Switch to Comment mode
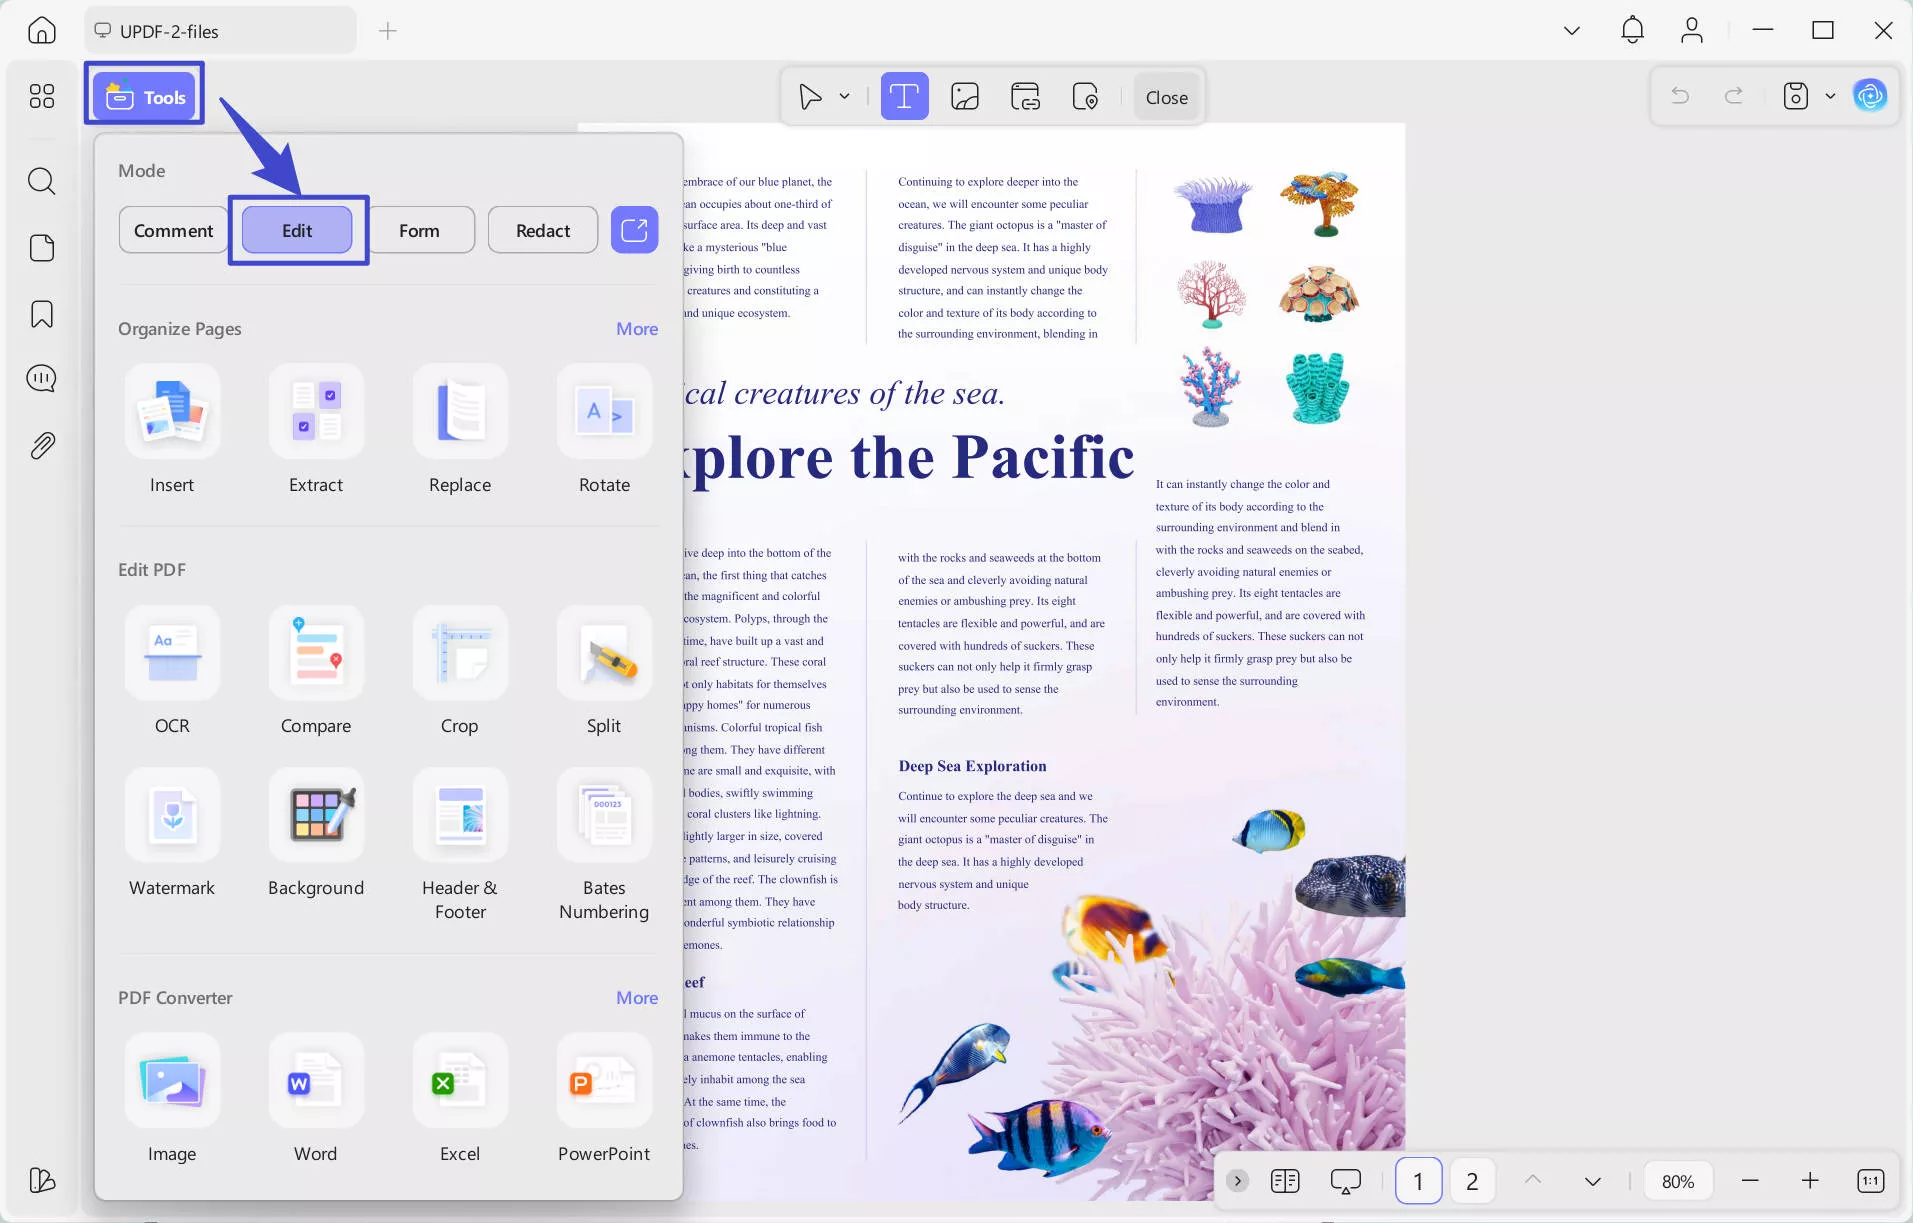The image size is (1913, 1223). tap(173, 231)
